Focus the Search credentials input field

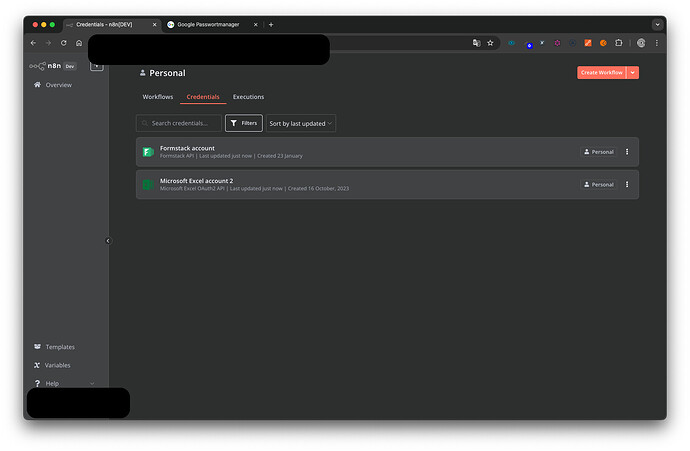click(179, 123)
